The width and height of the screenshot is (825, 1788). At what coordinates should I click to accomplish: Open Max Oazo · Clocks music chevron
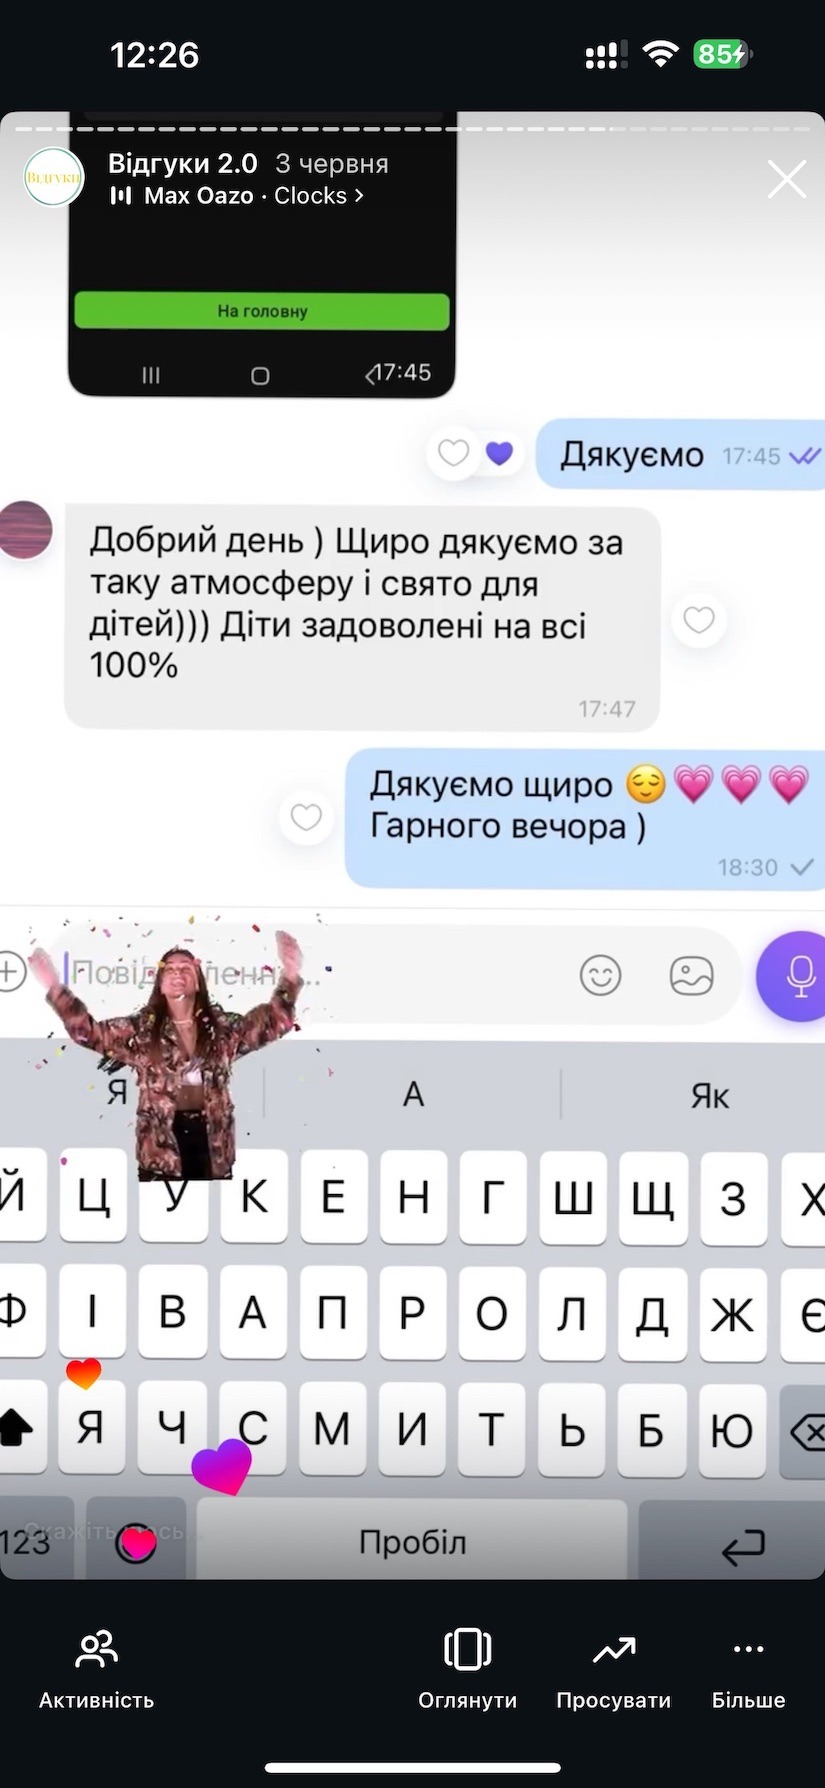pos(358,195)
